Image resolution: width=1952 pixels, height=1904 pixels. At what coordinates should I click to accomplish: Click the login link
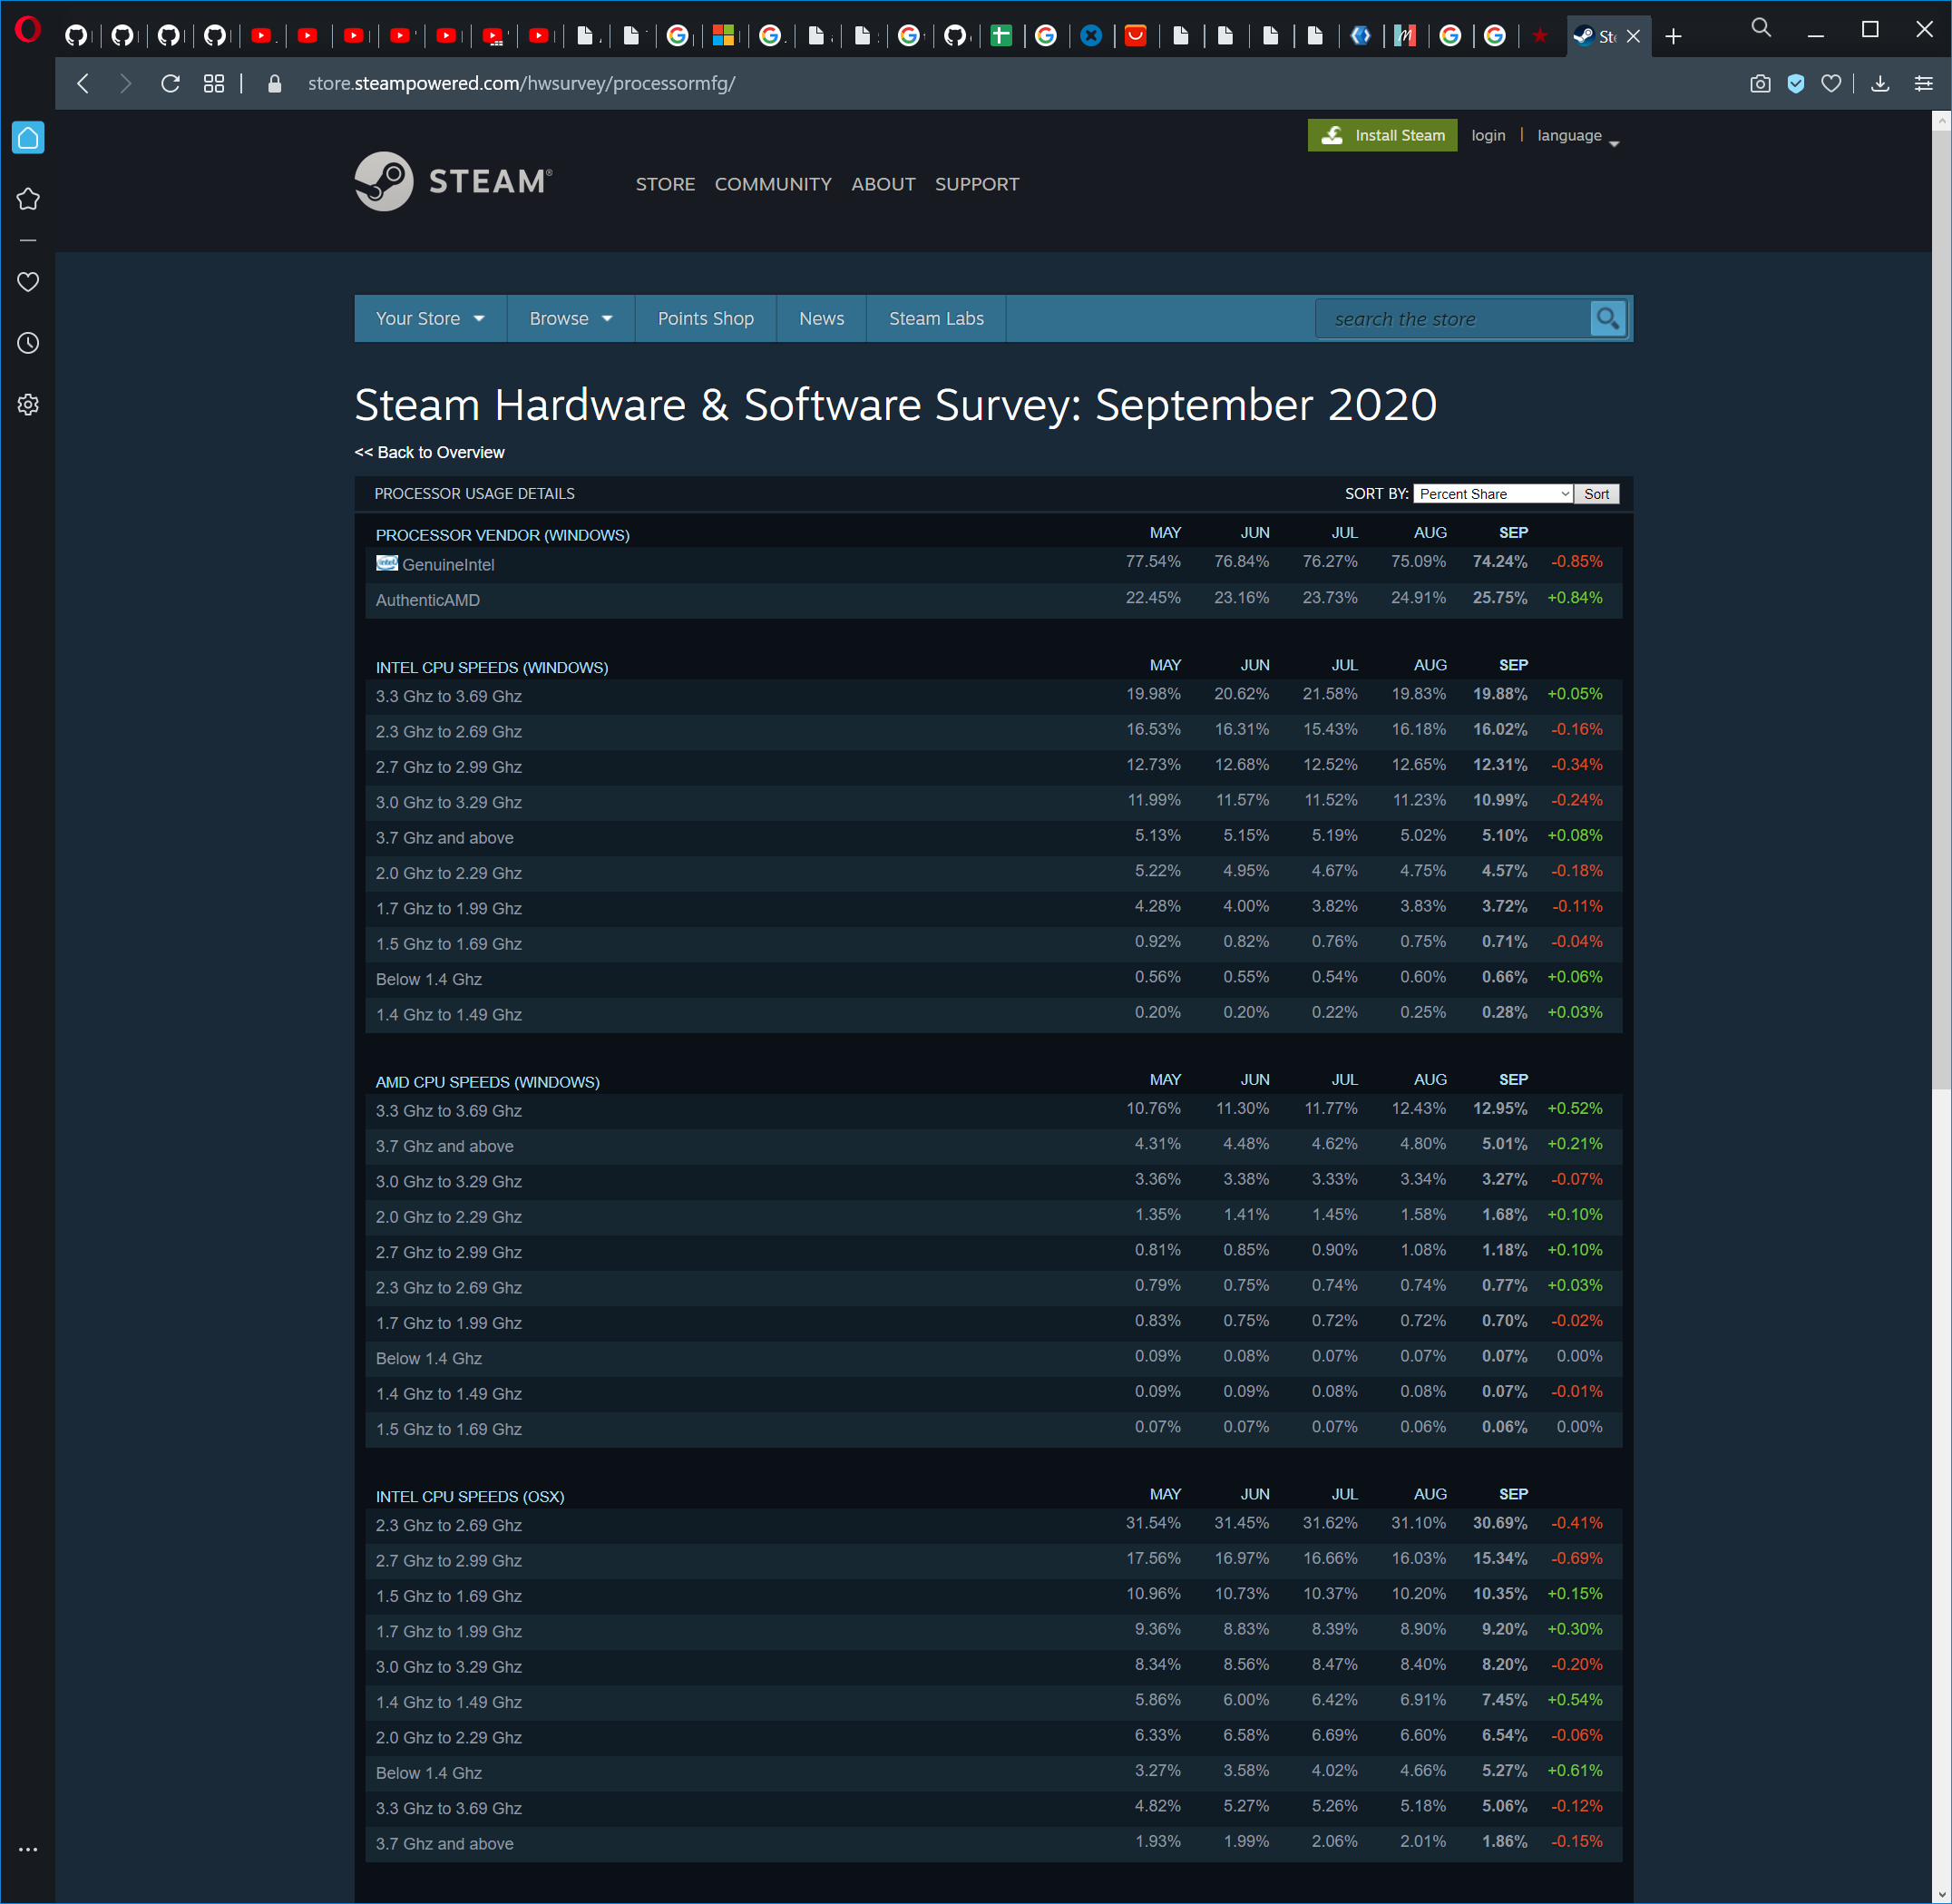click(1488, 136)
